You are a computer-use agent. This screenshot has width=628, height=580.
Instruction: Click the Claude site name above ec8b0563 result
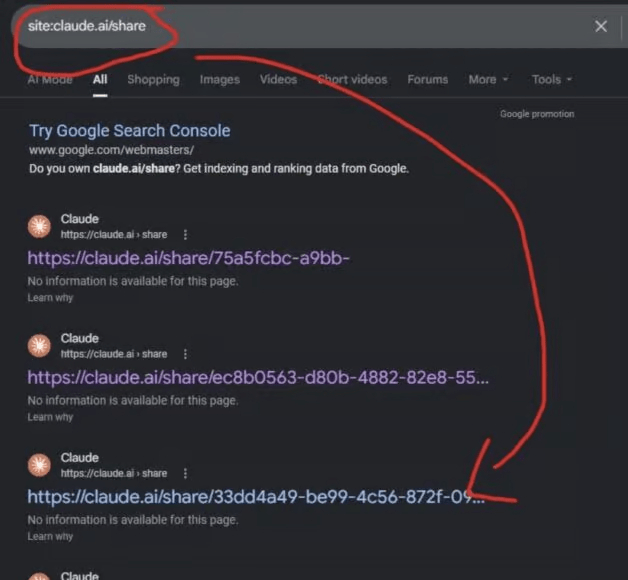tap(80, 338)
